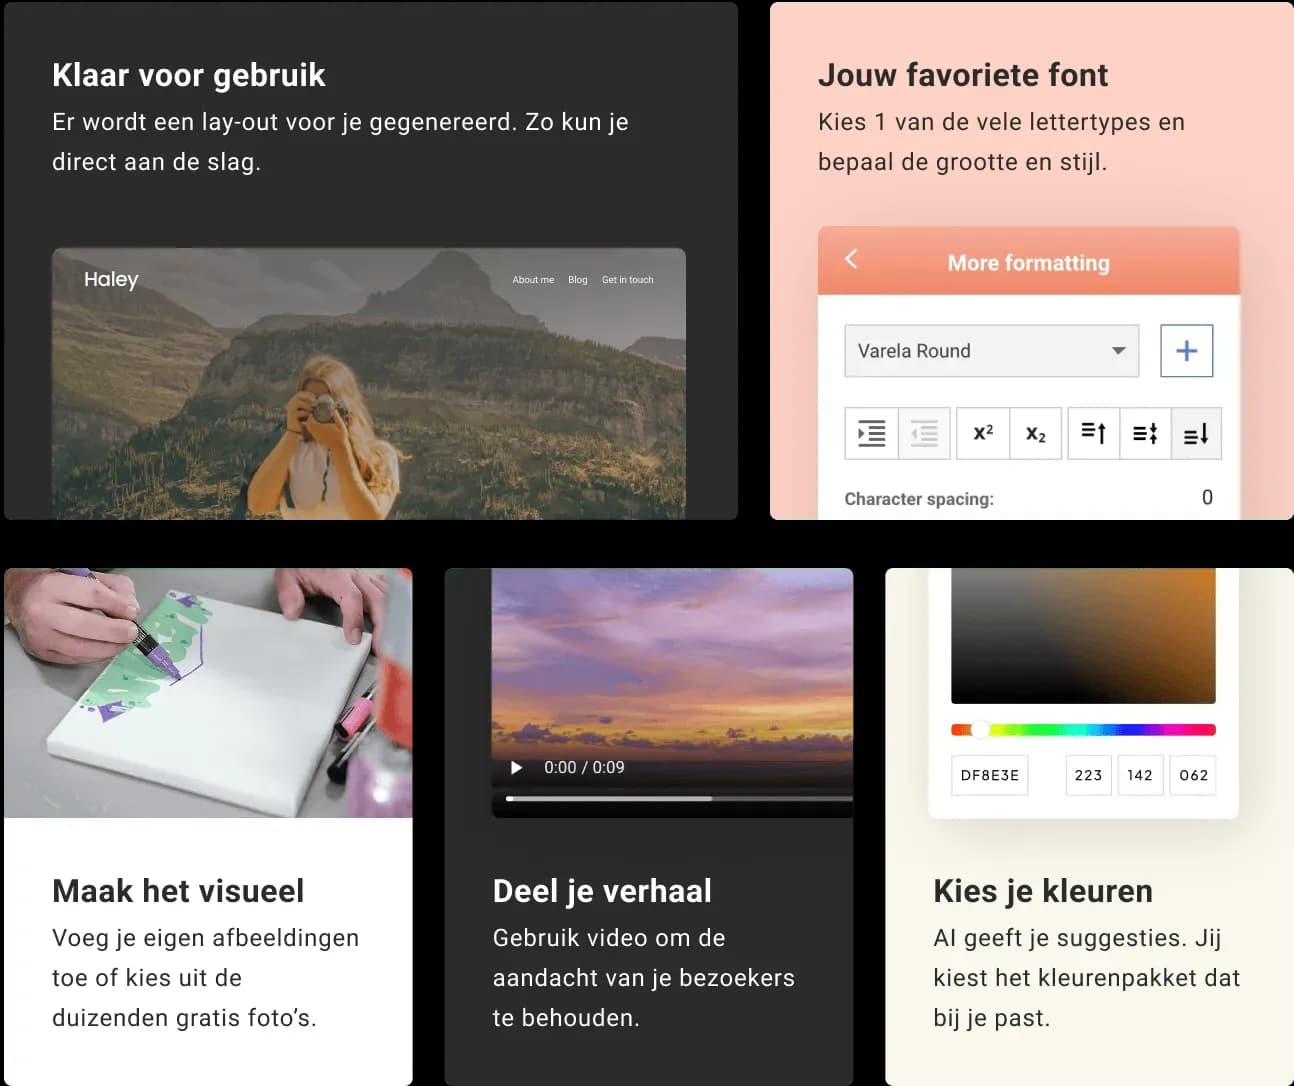Click the canvas painting photo
Screen dimensions: 1294x1086
pos(208,693)
